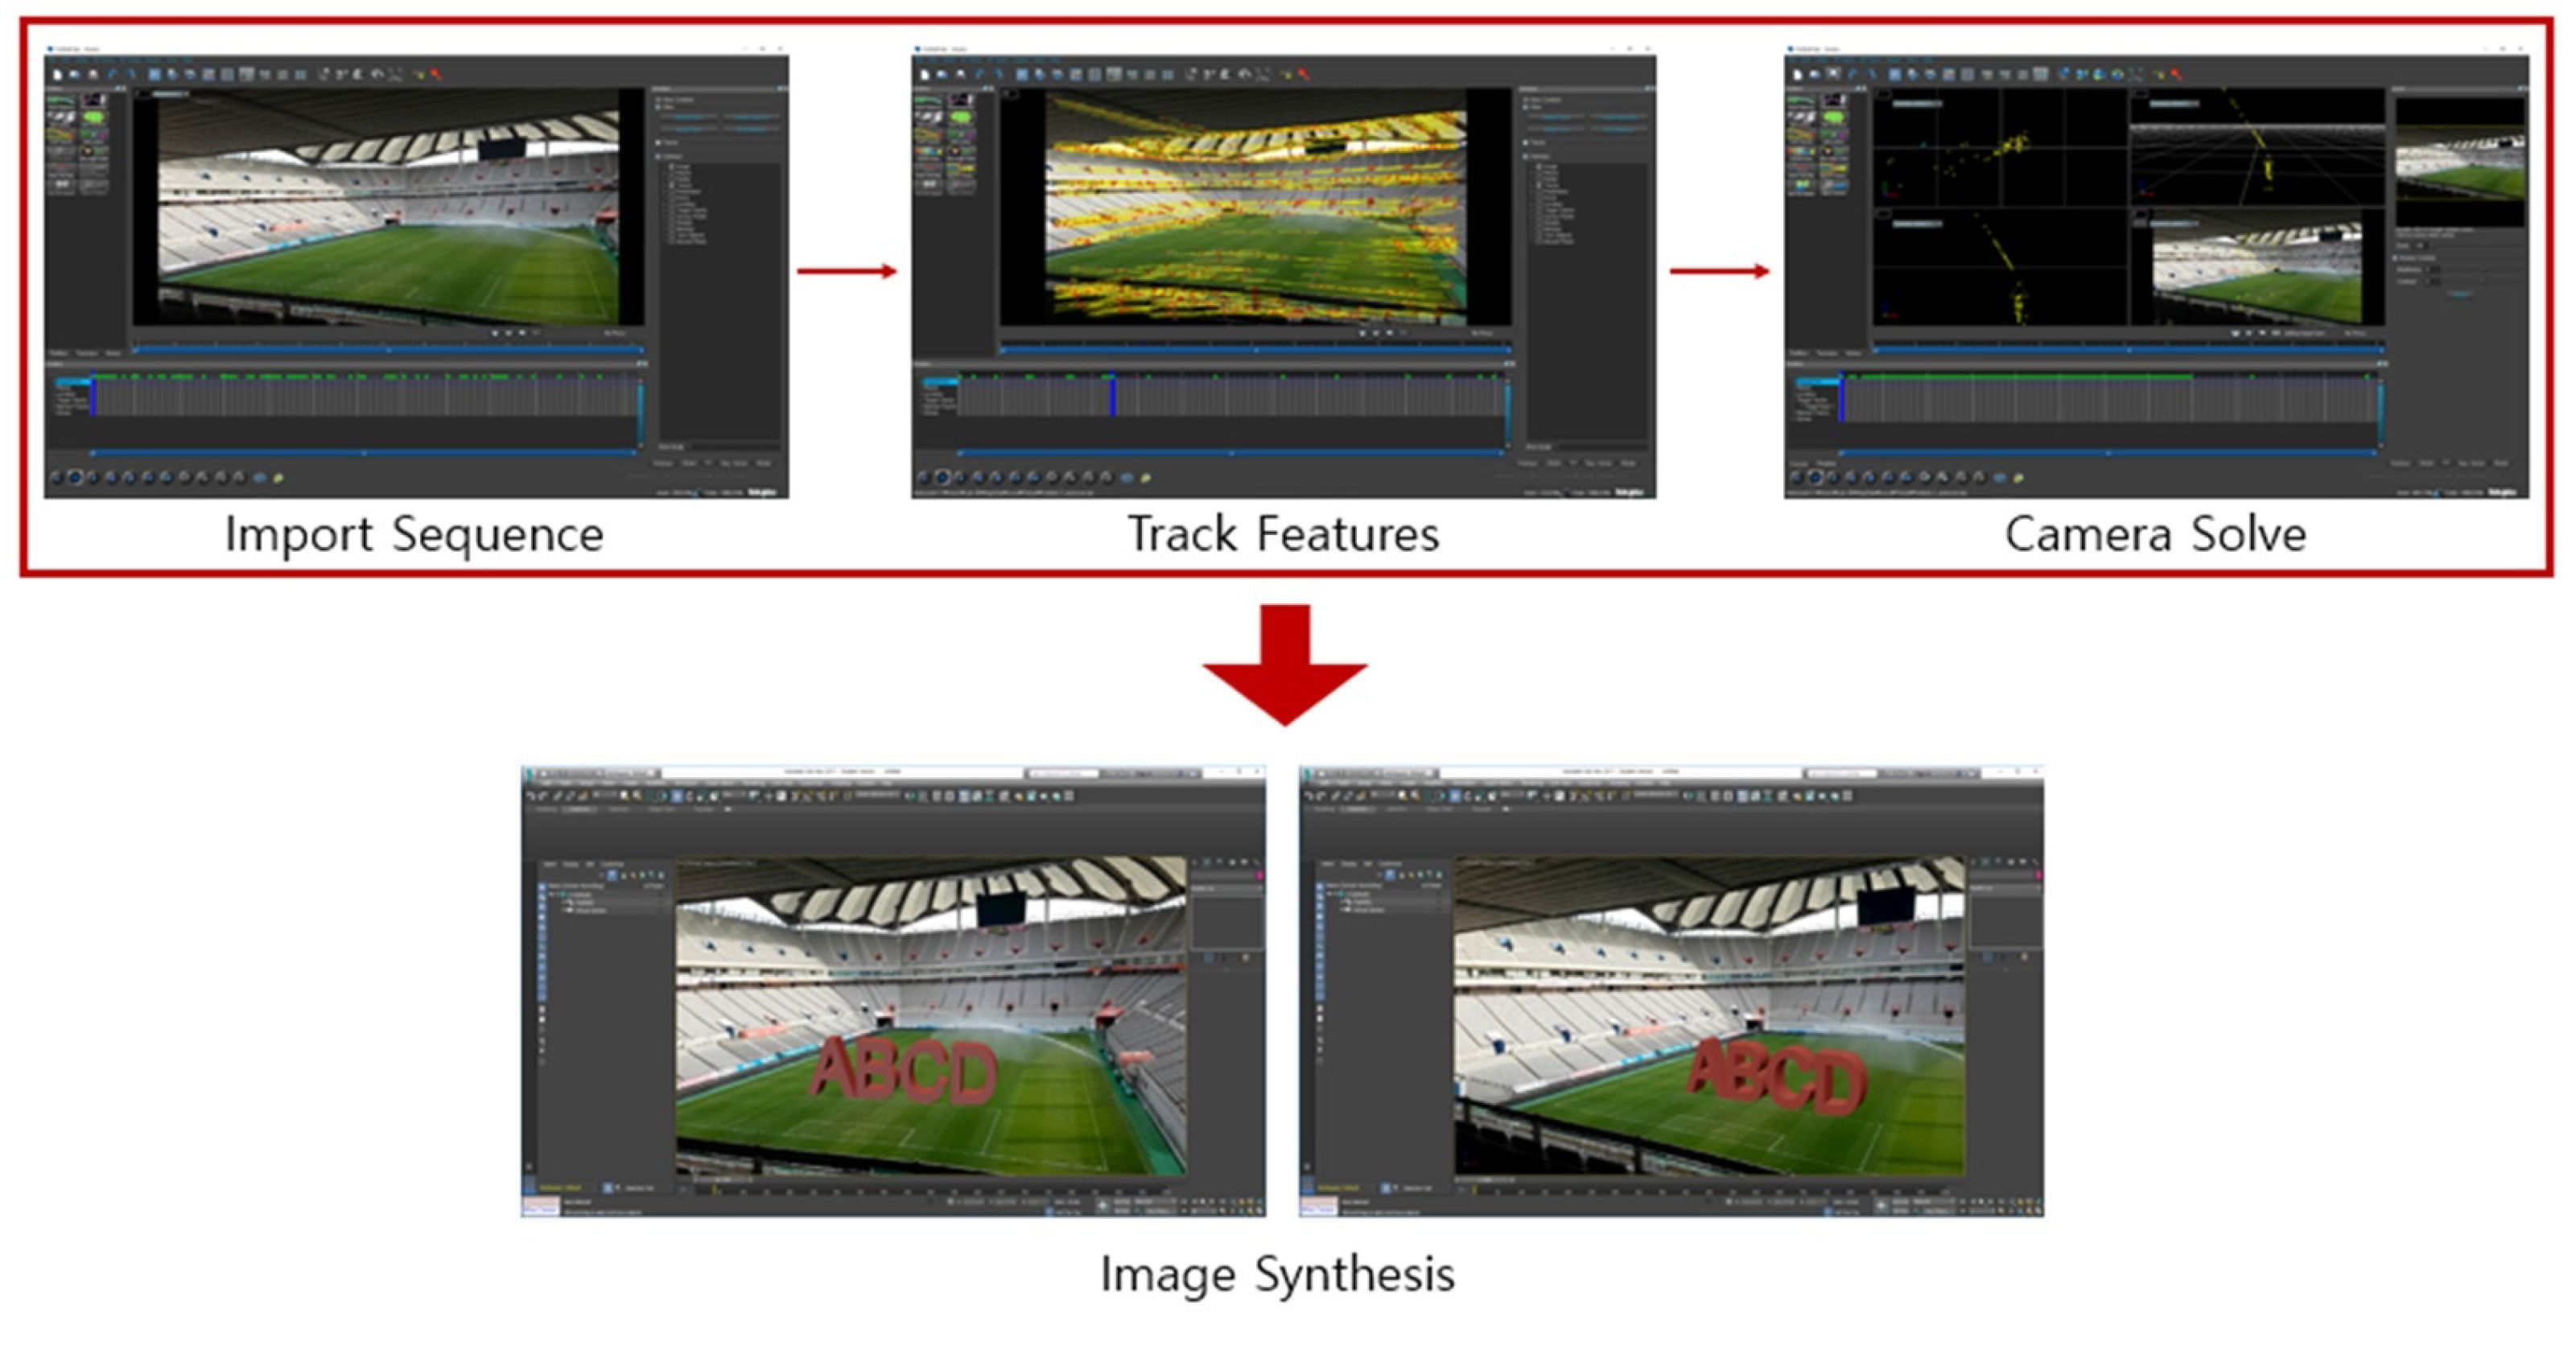Toggle first checkbox in Import Sequence right panel
2576x1346 pixels.
[x=658, y=99]
